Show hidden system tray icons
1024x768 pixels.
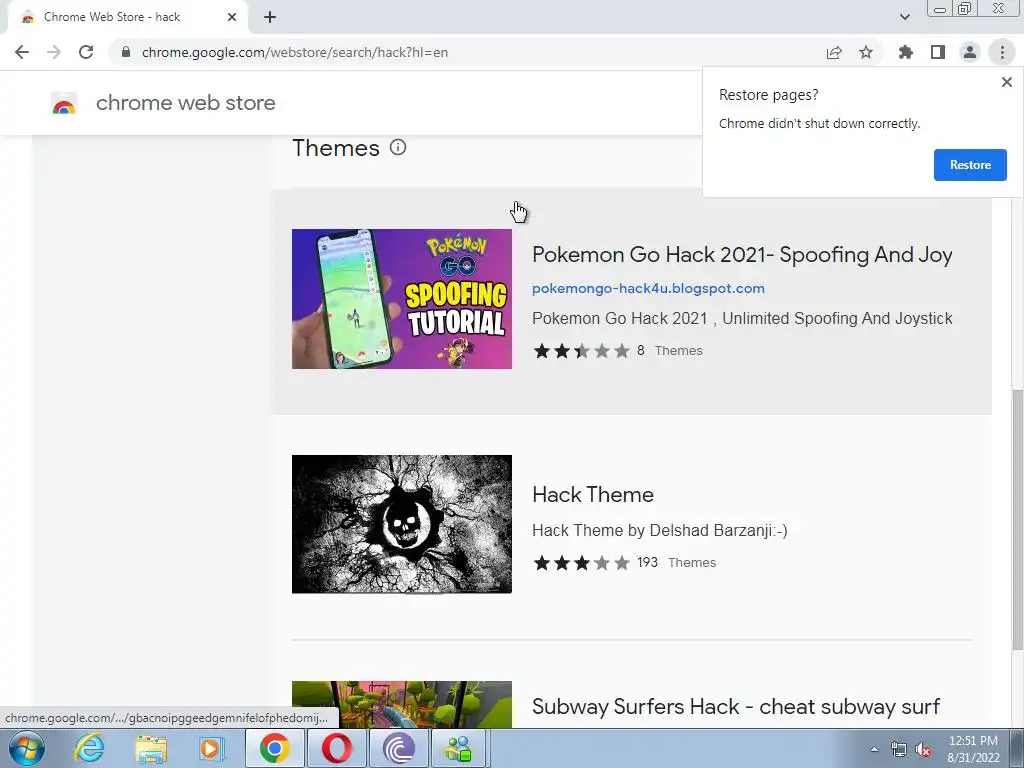click(x=874, y=749)
